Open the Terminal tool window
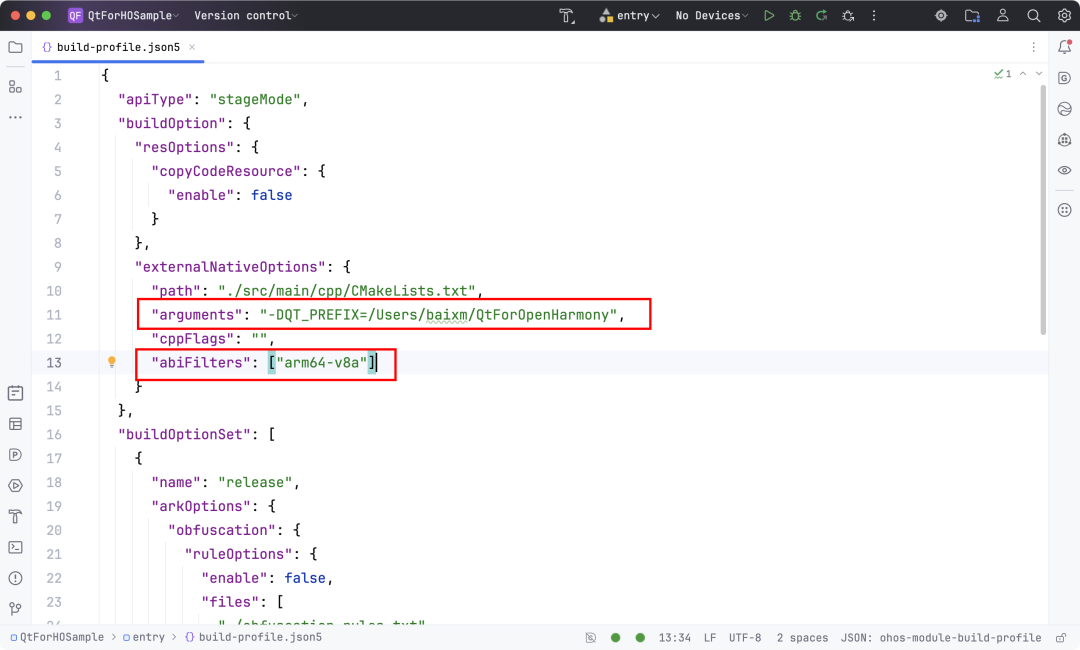 click(15, 547)
